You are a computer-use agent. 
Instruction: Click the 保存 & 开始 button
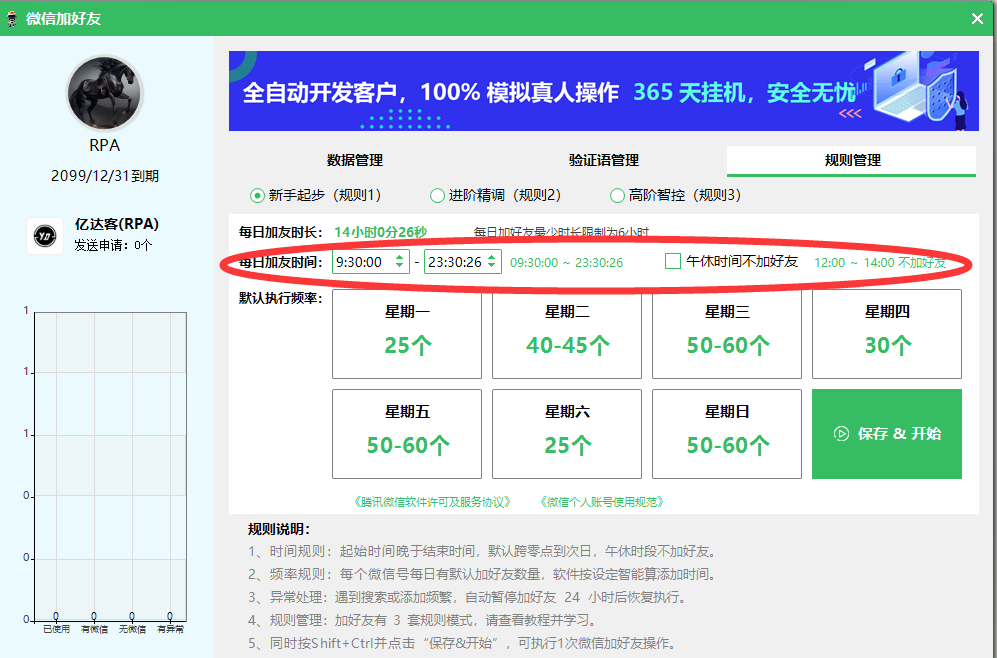887,434
